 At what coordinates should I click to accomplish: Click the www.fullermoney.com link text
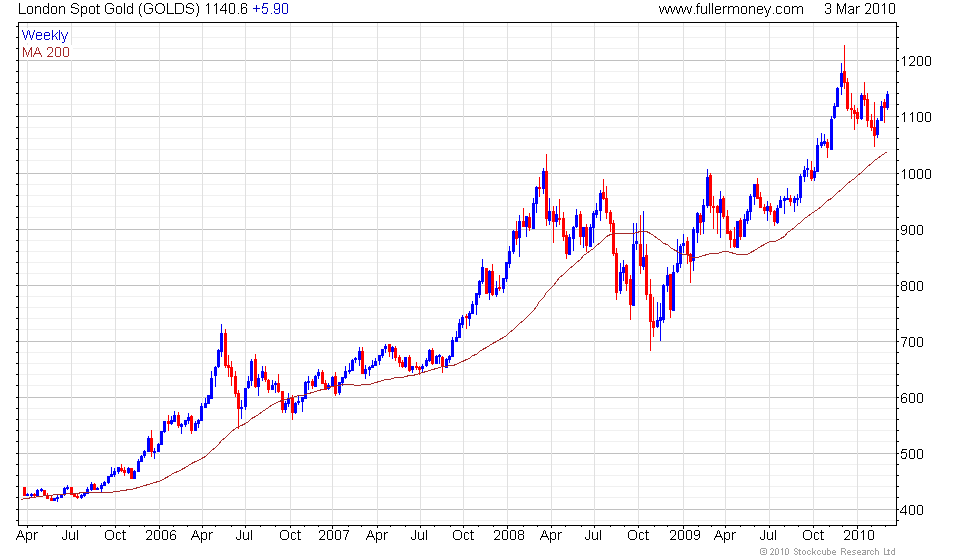731,9
